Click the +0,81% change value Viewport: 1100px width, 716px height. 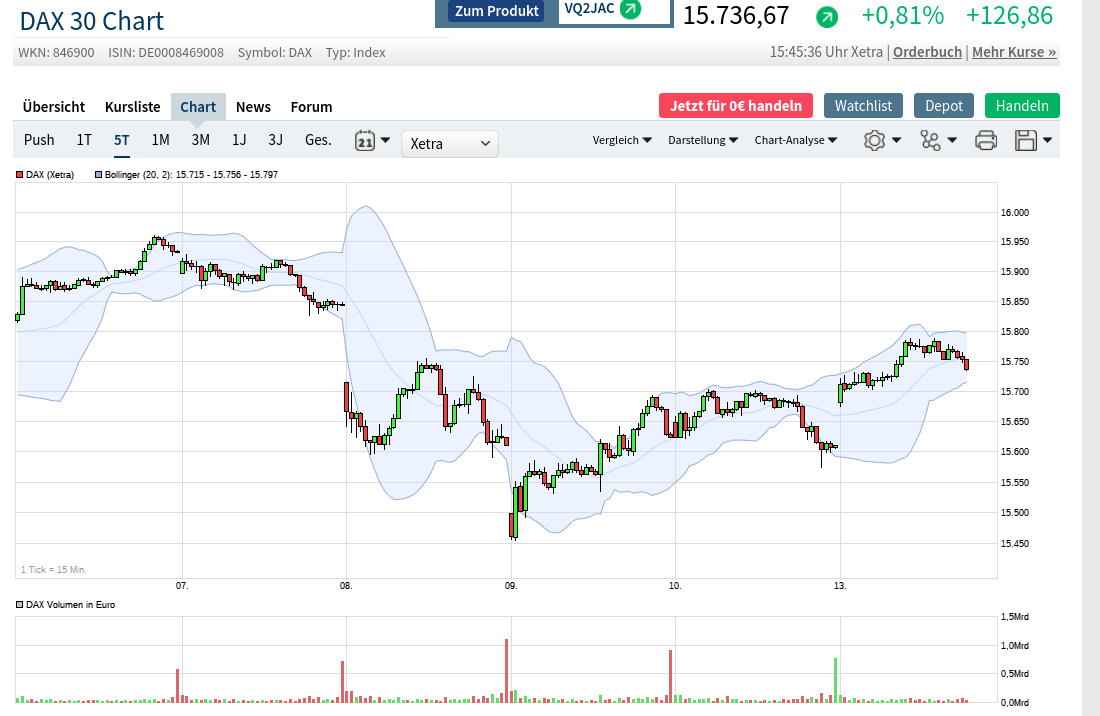click(x=902, y=15)
